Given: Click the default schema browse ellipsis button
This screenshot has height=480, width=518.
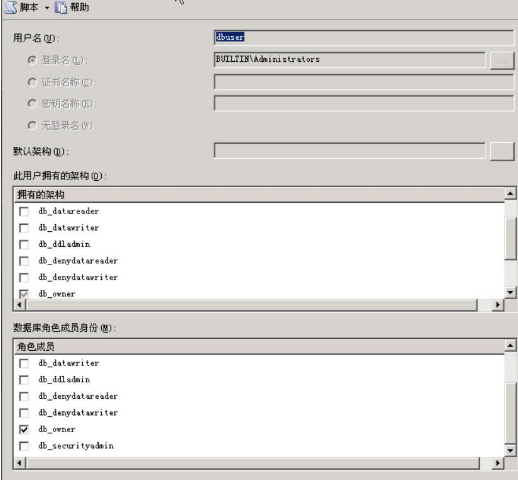Looking at the screenshot, I should coord(502,152).
